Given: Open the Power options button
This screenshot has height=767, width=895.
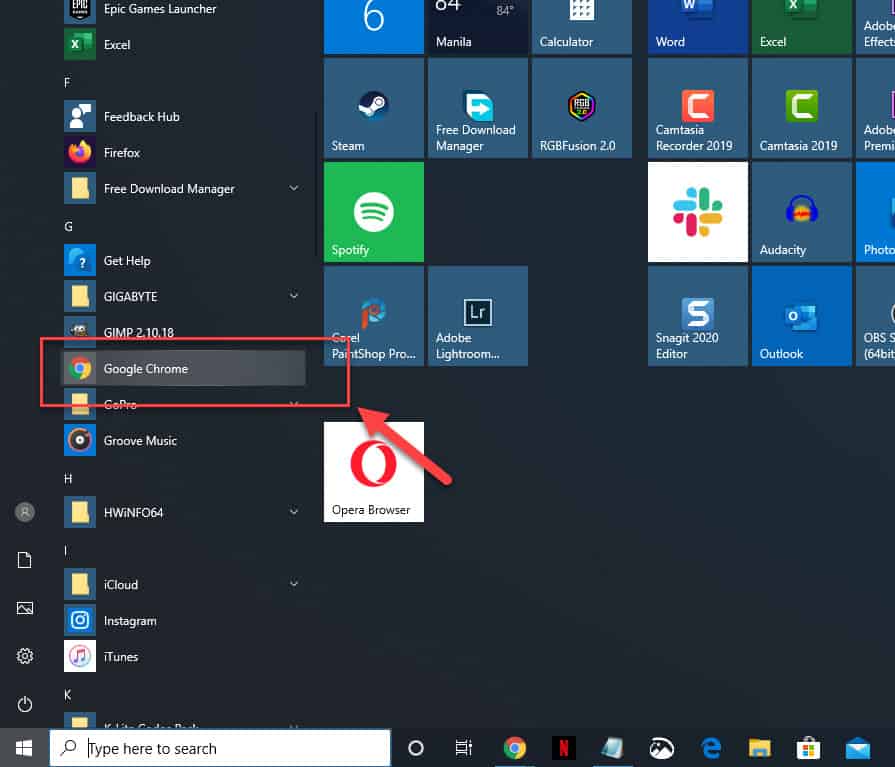Looking at the screenshot, I should point(25,704).
